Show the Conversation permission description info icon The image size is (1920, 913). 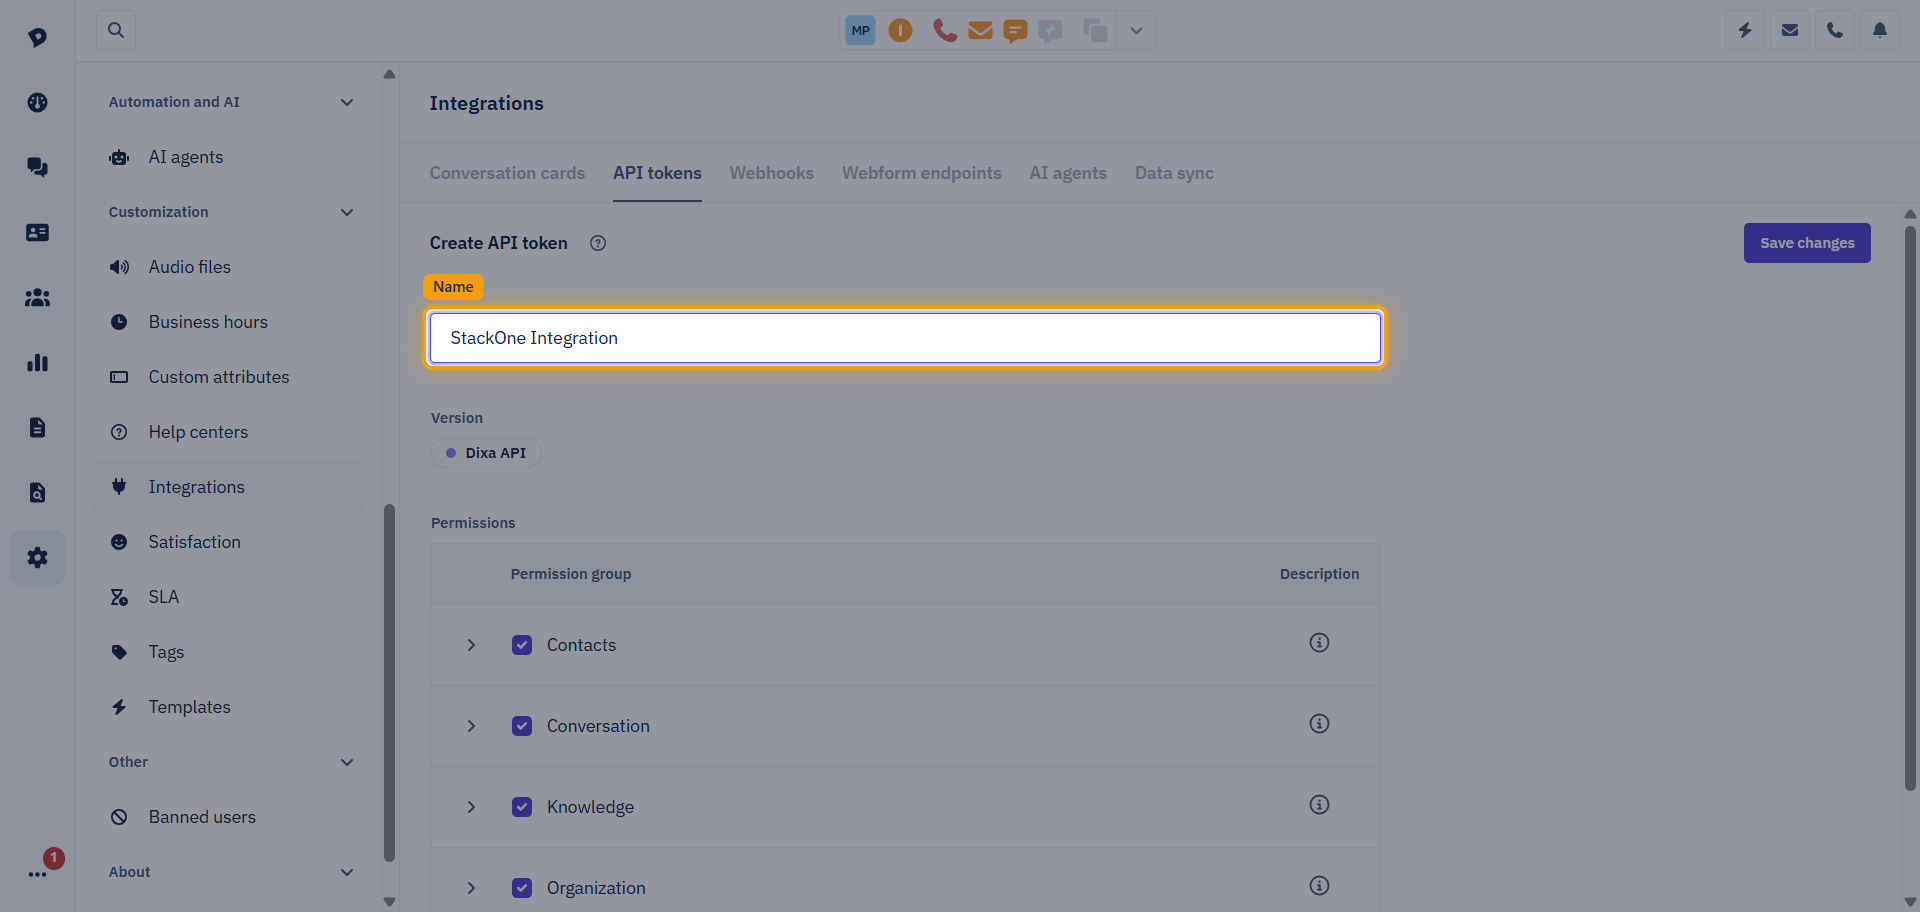1319,724
